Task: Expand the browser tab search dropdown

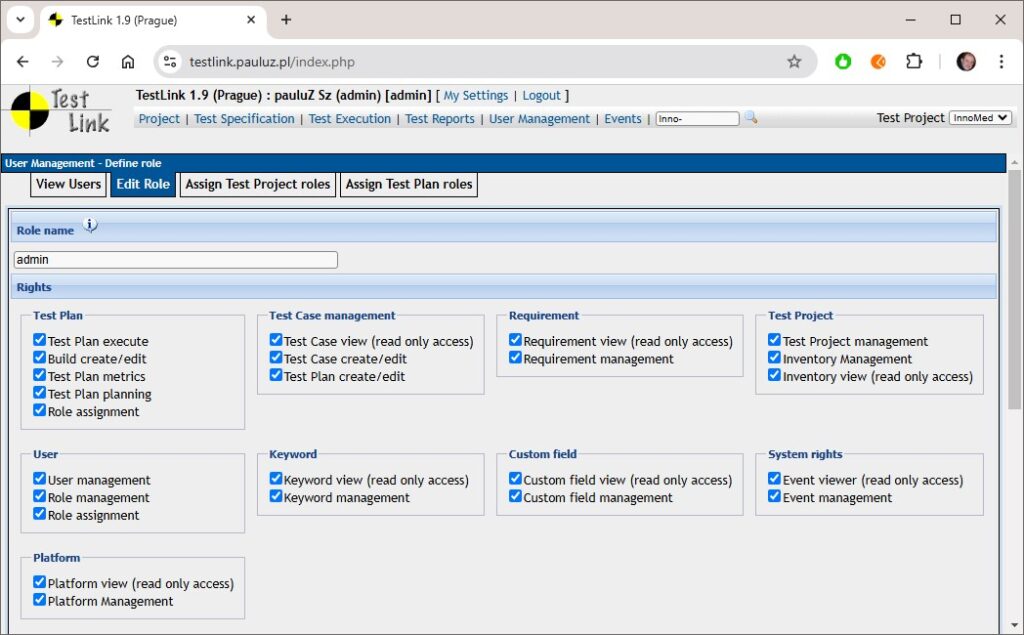Action: coord(20,20)
